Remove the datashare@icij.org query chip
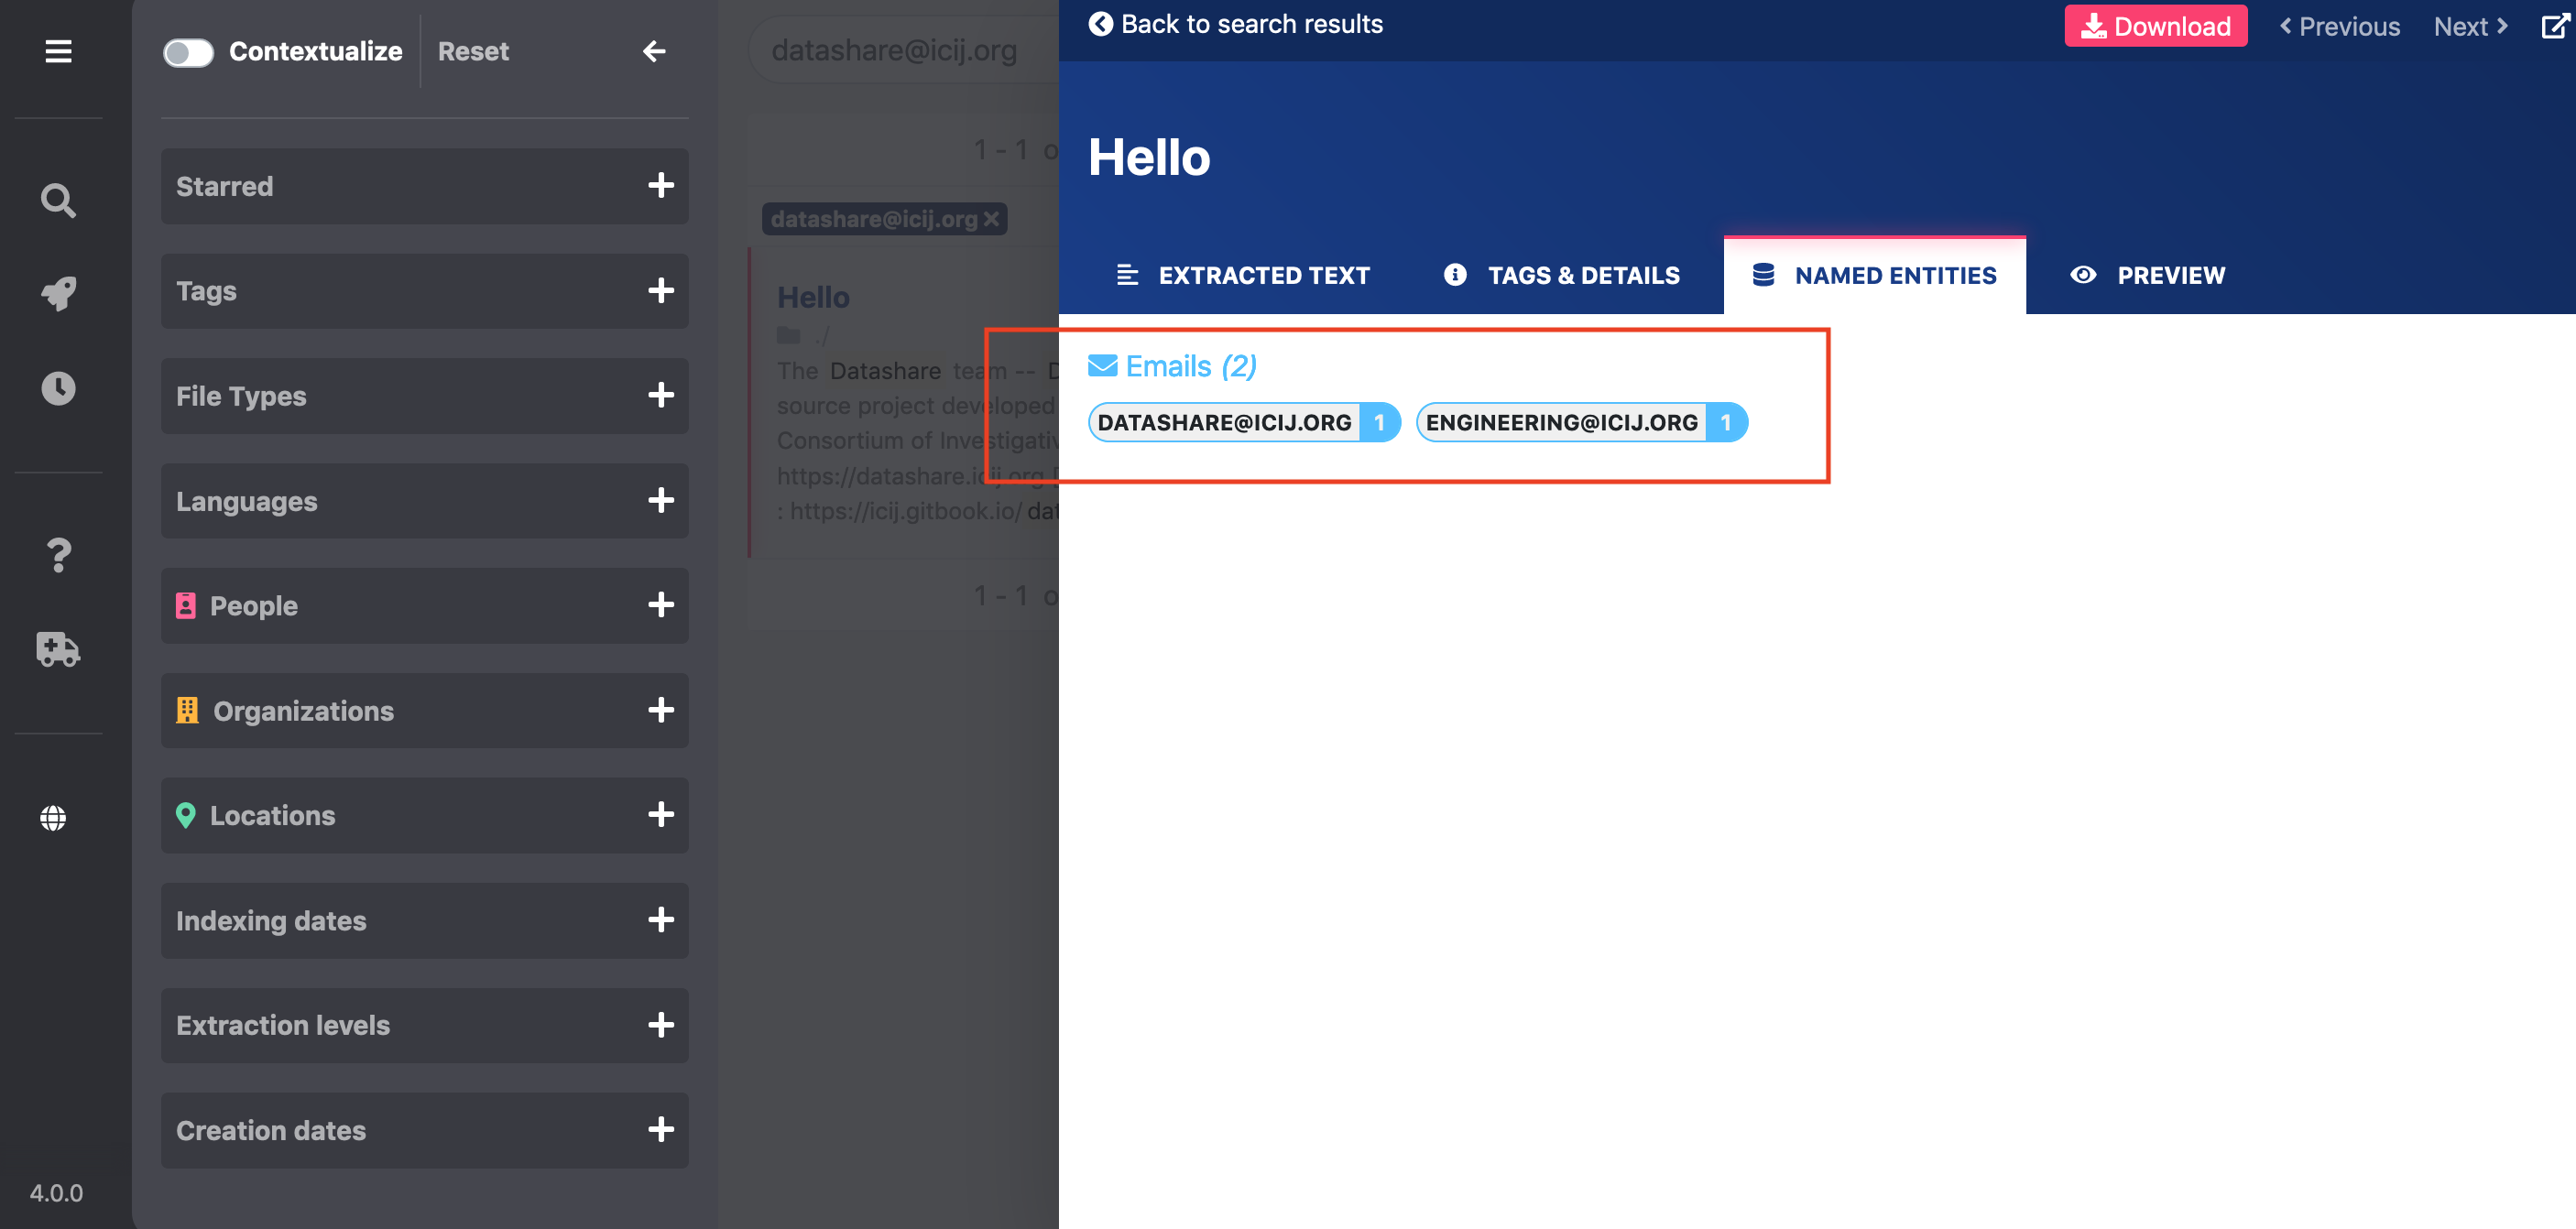 991,219
